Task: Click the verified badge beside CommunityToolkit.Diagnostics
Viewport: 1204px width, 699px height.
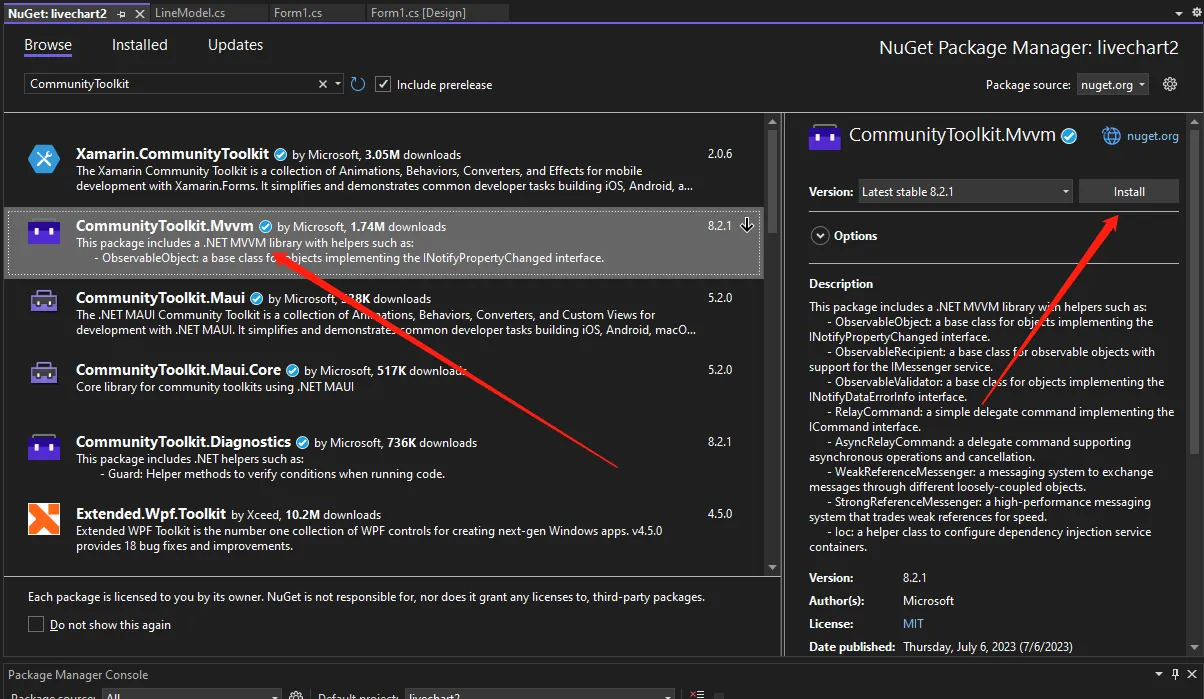Action: 303,442
